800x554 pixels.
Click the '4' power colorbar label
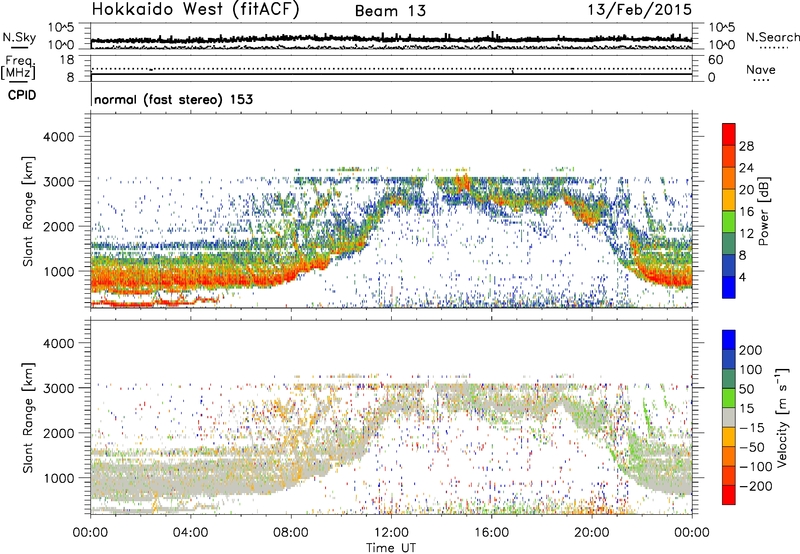pyautogui.click(x=742, y=277)
